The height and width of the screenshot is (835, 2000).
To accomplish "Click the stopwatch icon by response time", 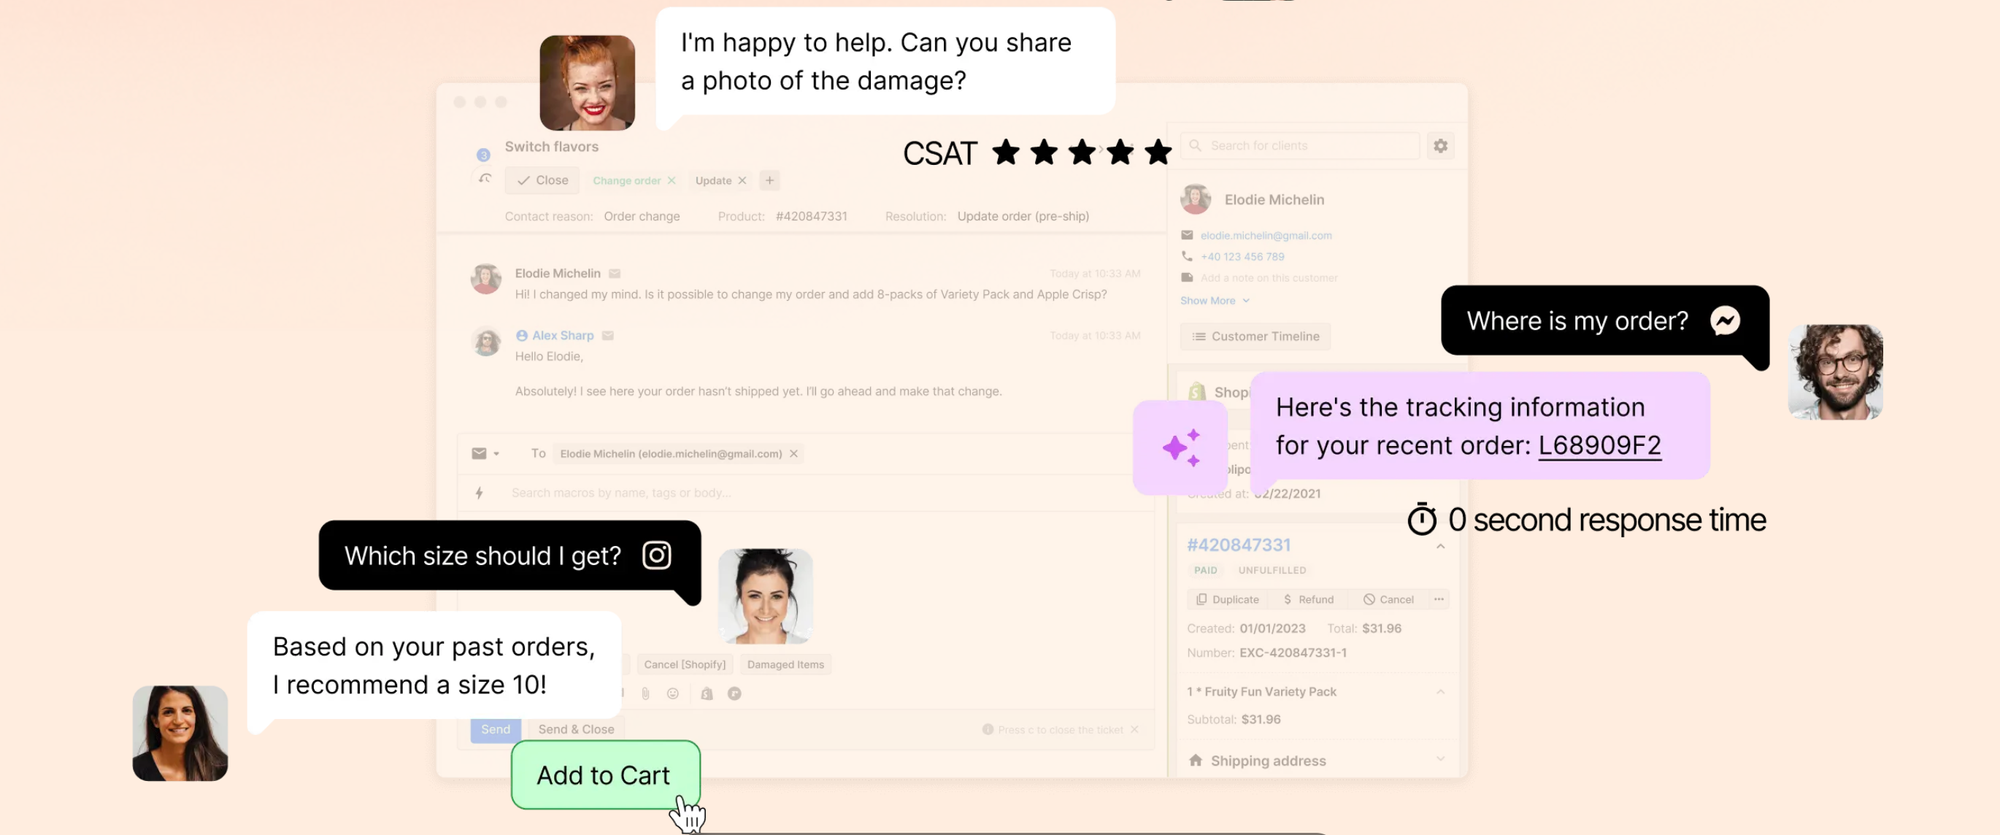I will click(1422, 519).
